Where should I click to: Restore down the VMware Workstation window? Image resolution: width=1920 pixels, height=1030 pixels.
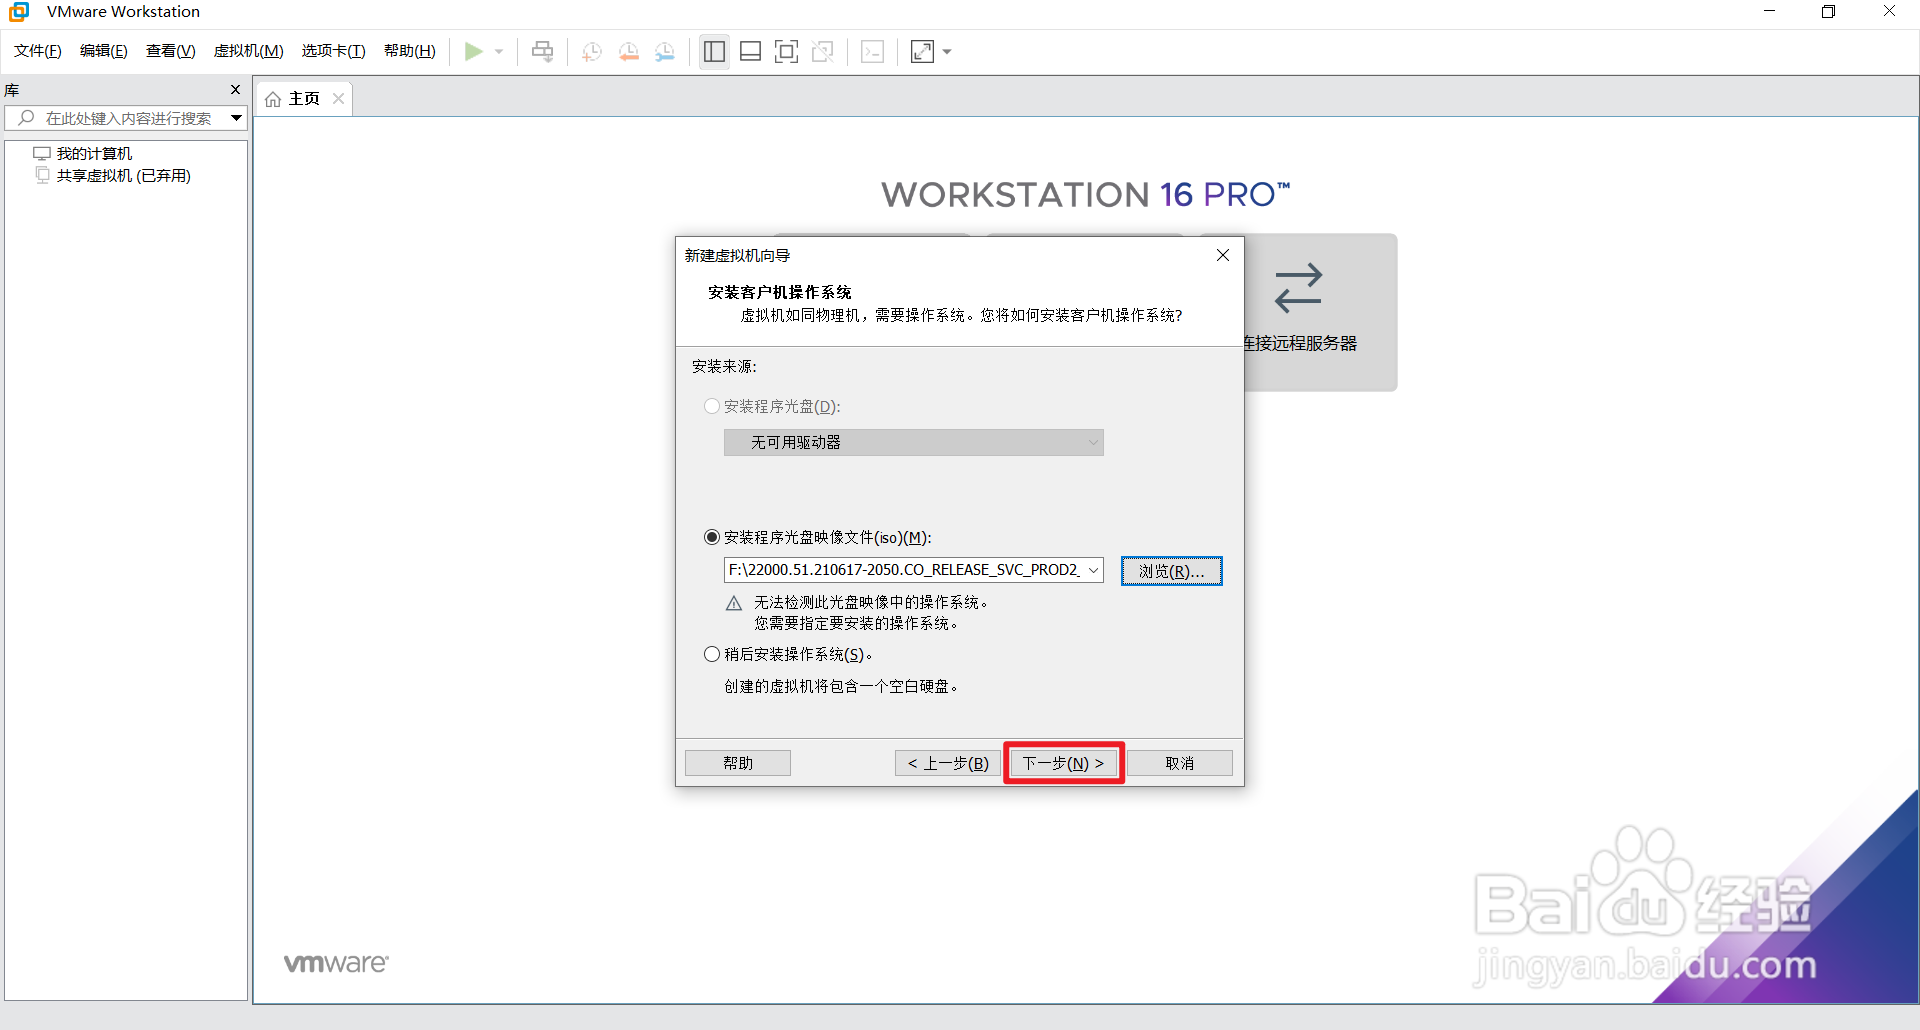click(x=1828, y=12)
